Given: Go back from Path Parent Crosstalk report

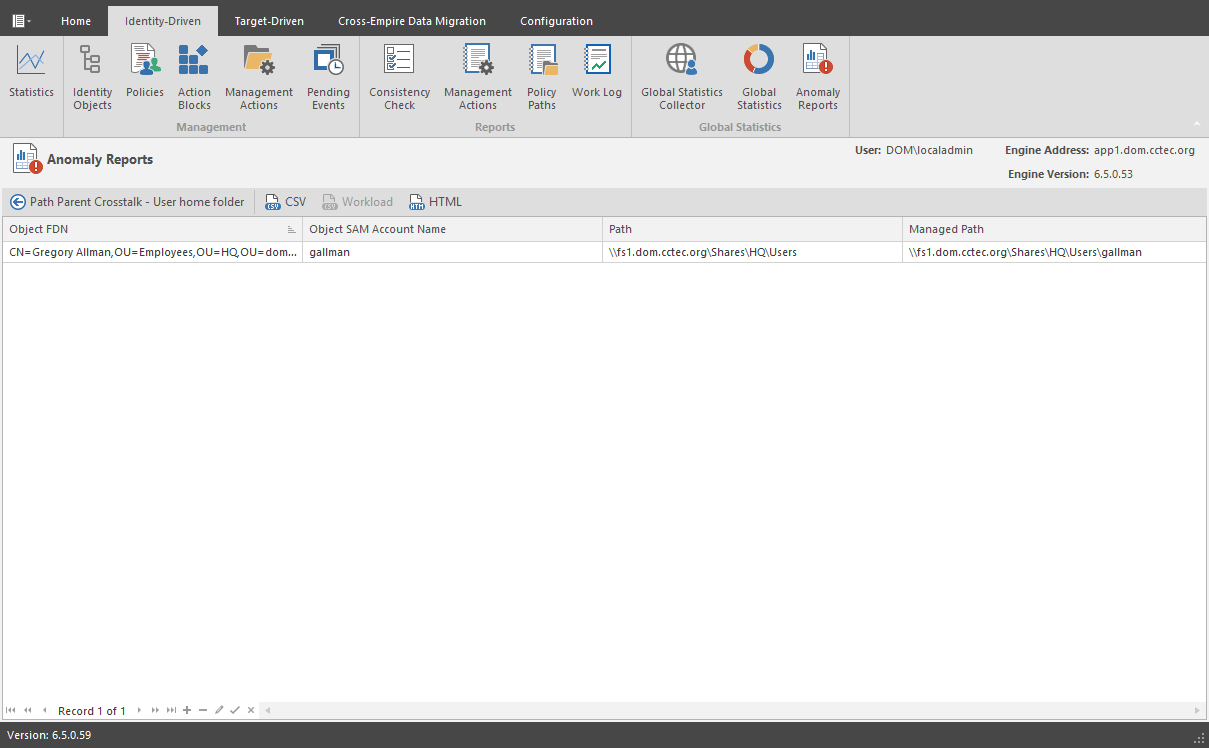Looking at the screenshot, I should [18, 202].
